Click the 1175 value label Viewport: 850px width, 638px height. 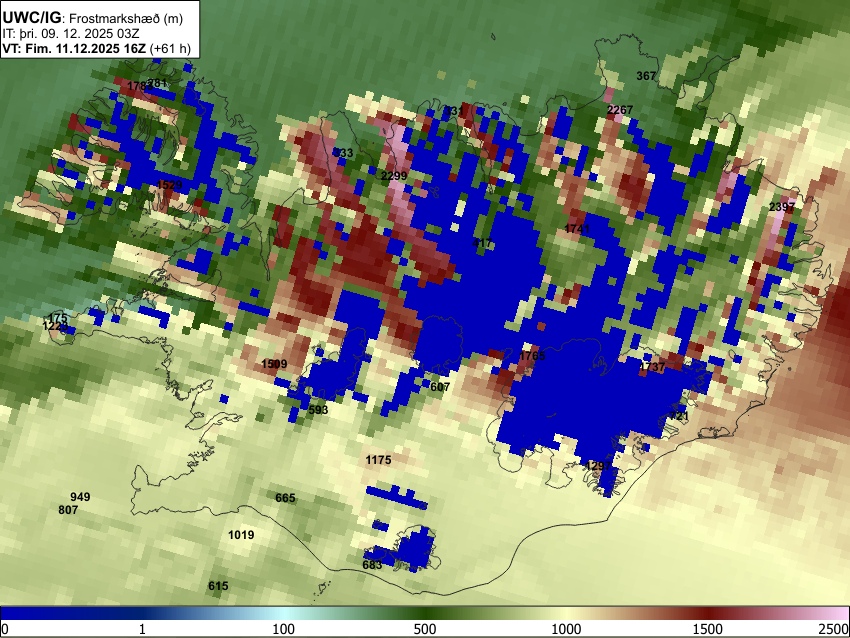tap(378, 460)
